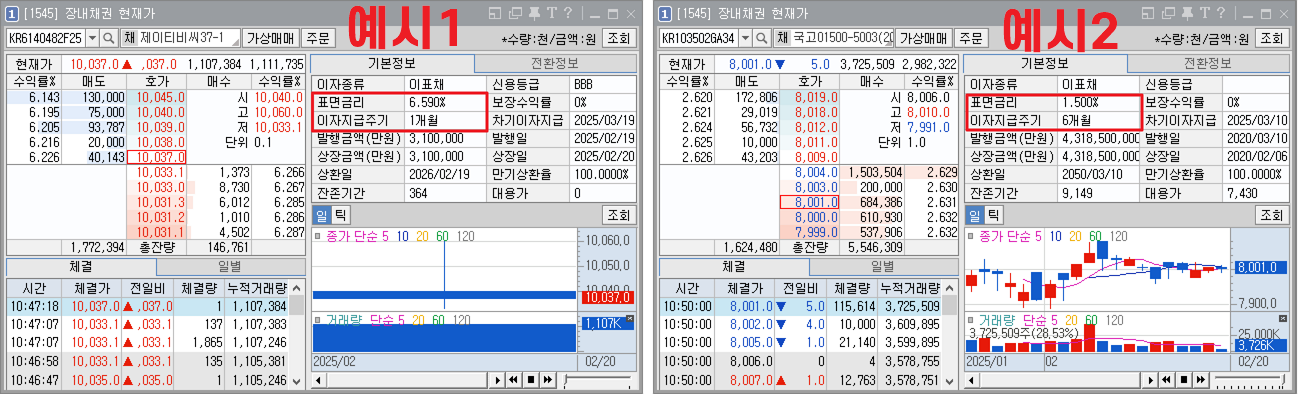The width and height of the screenshot is (1301, 394).
Task: Click the 8,001.0 boxed price in right order book
Action: (810, 202)
